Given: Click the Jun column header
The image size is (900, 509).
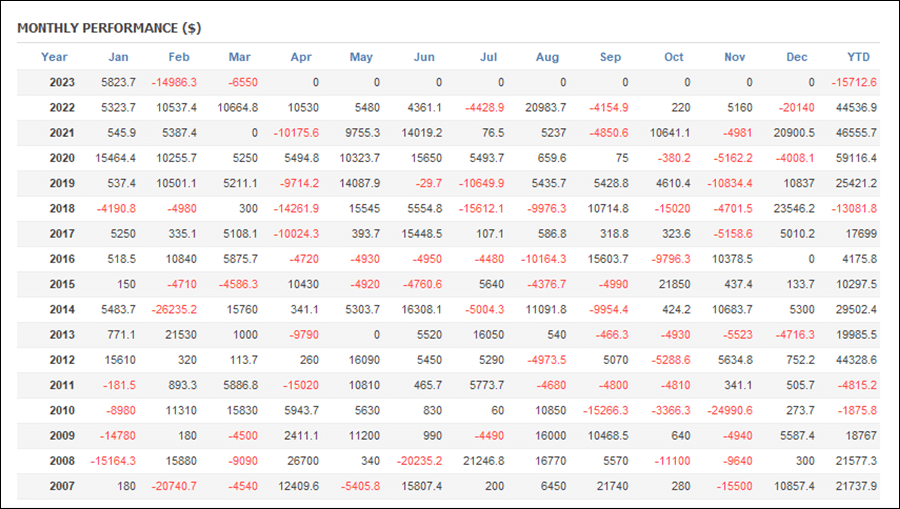Looking at the screenshot, I should click(424, 57).
